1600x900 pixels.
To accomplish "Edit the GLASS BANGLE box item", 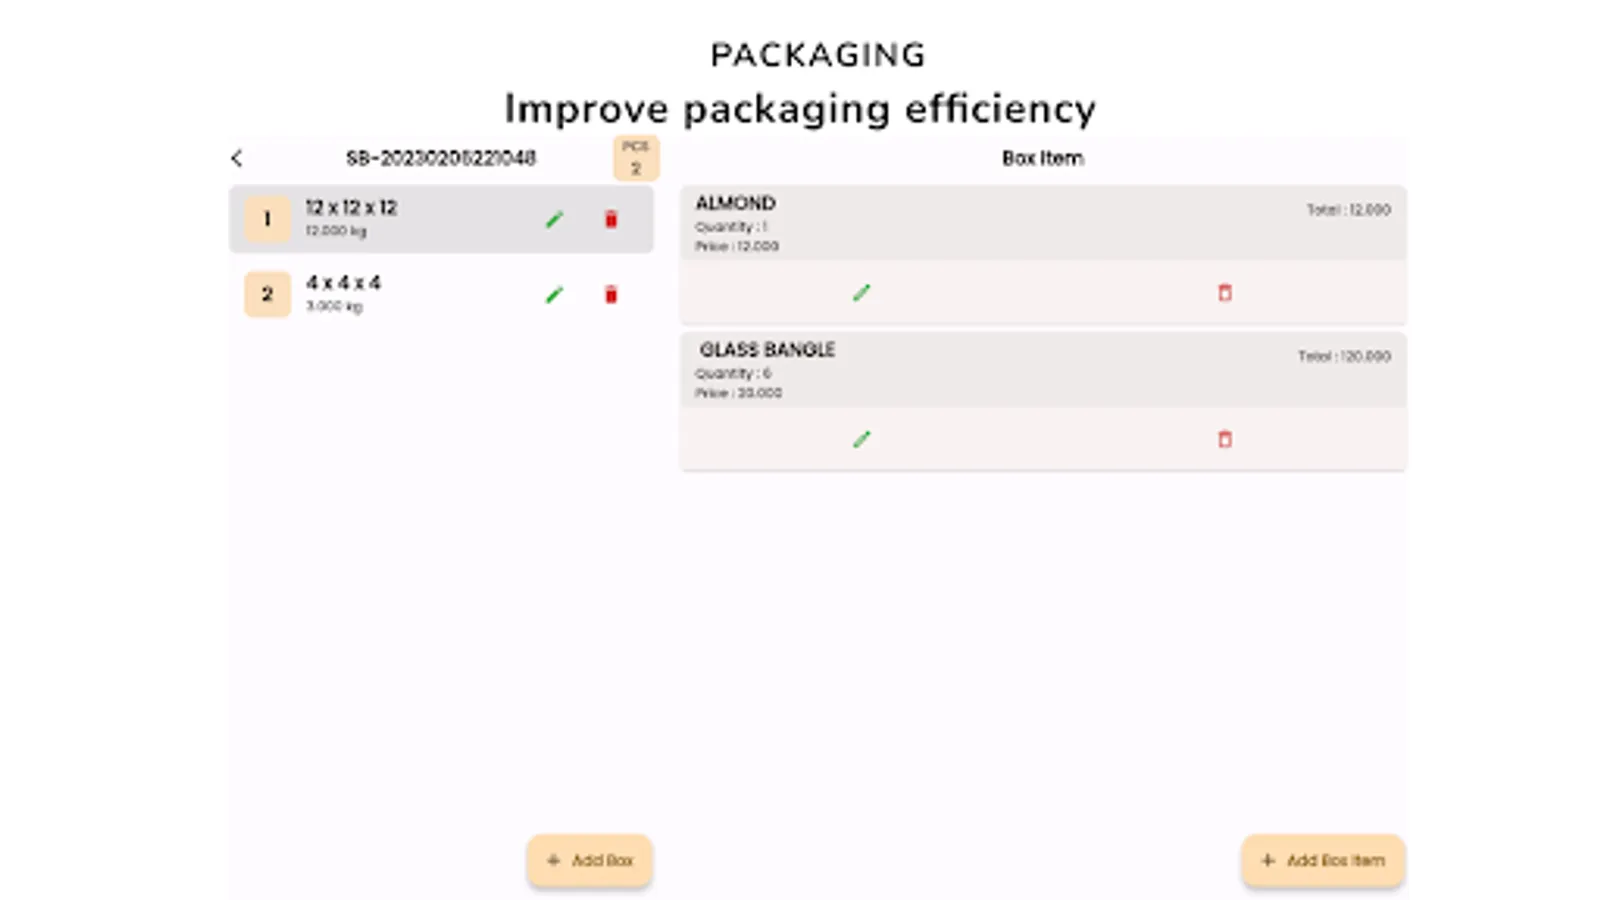I will (862, 439).
